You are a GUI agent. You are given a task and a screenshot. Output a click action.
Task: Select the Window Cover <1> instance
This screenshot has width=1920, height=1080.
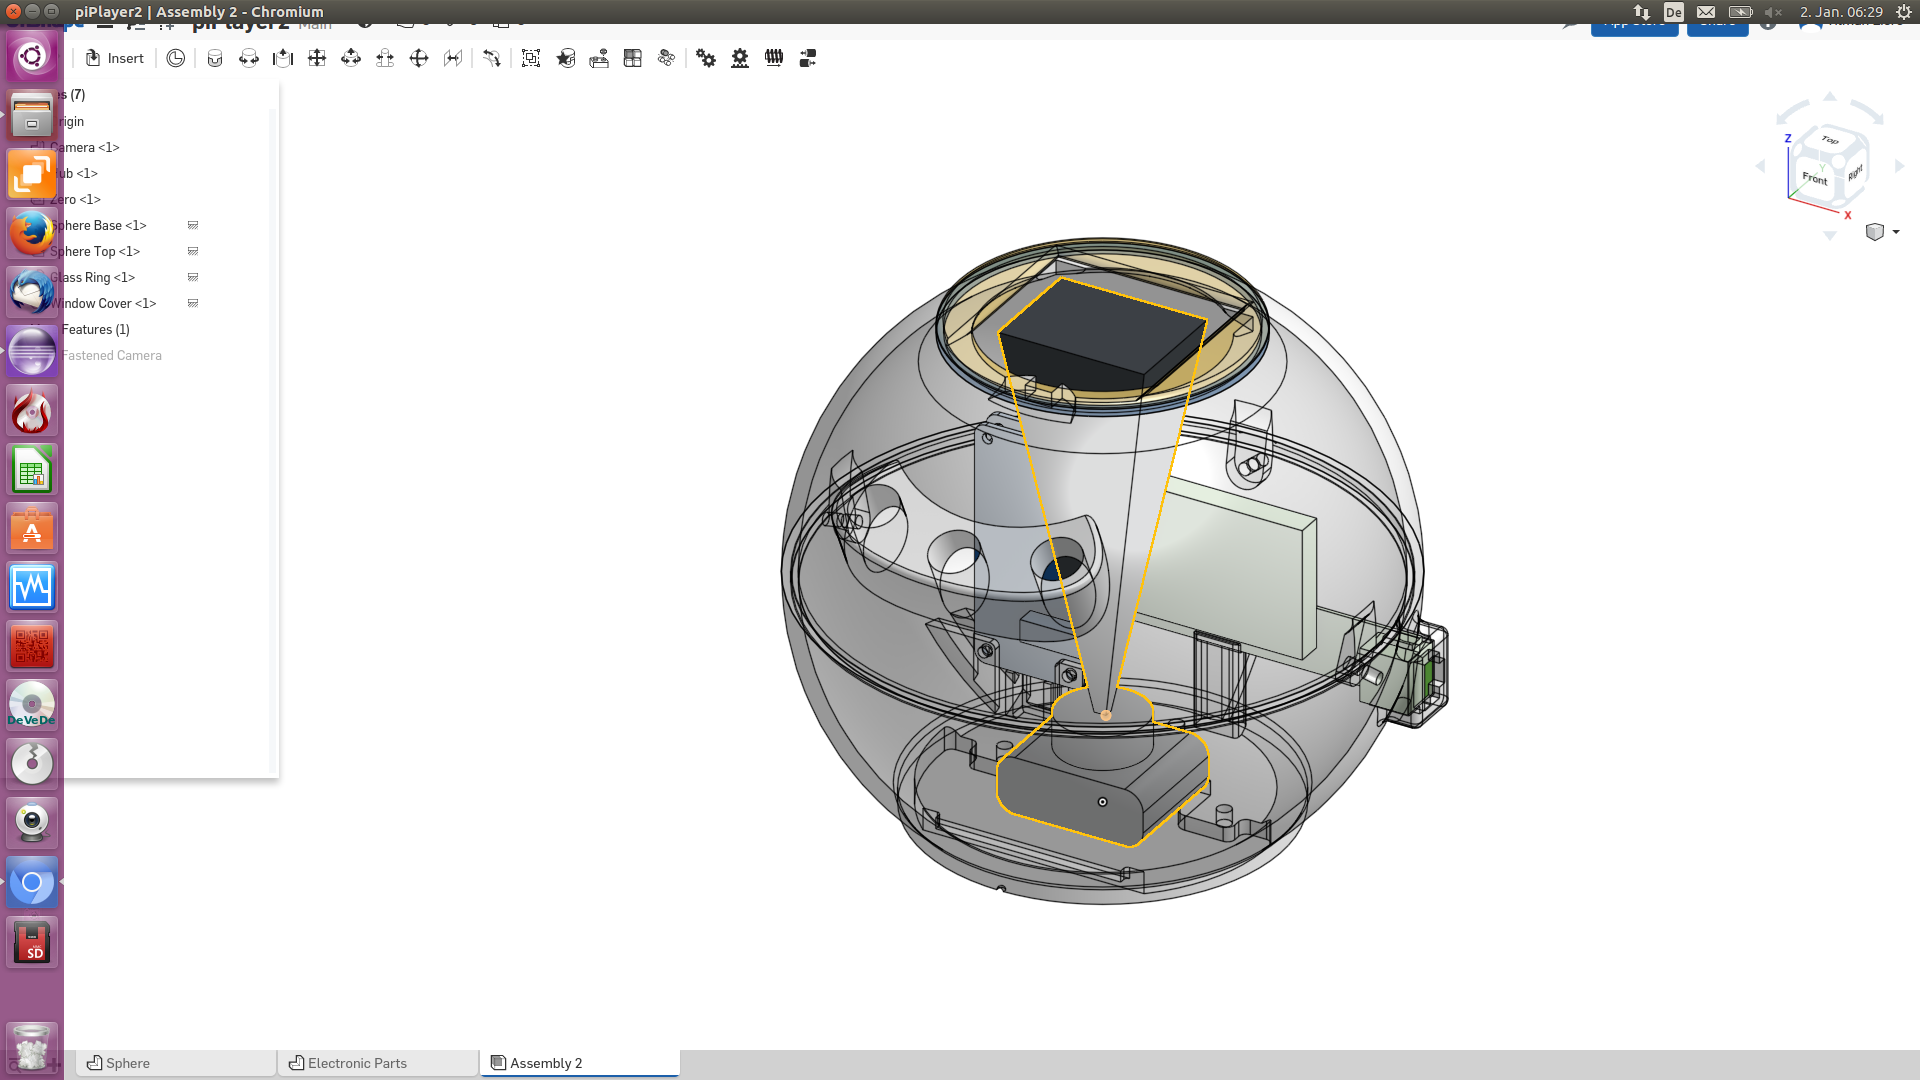[x=103, y=303]
